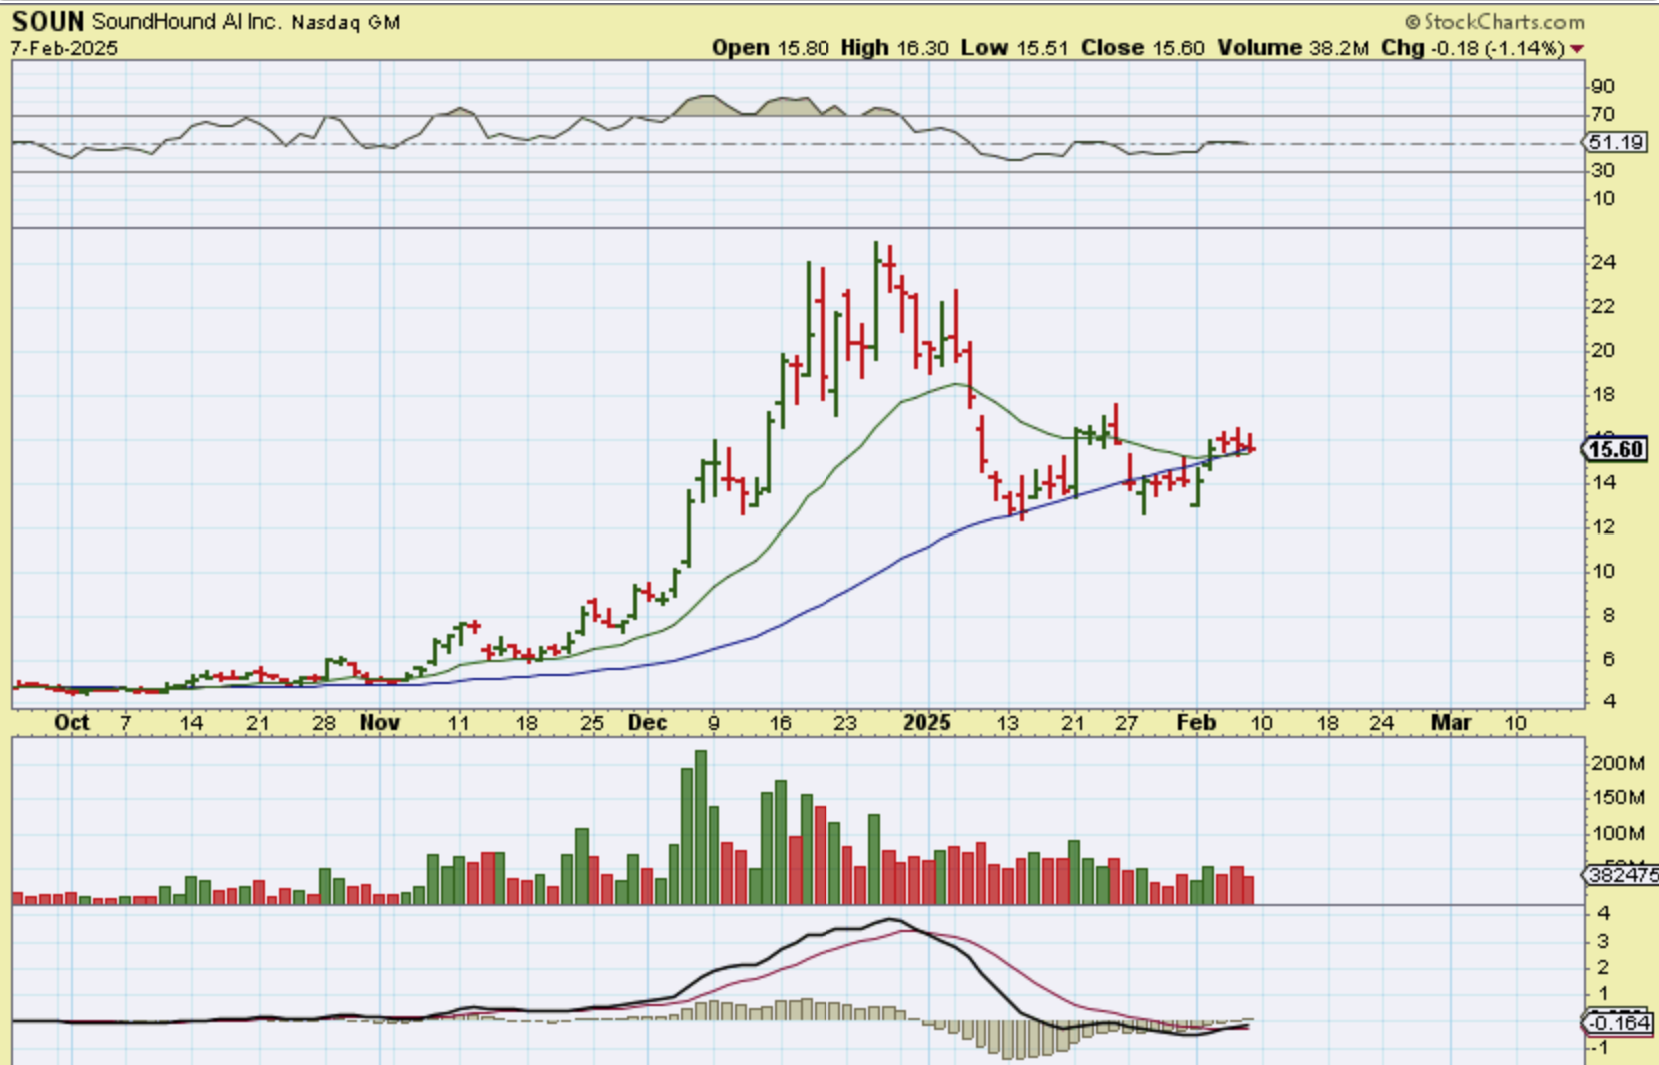The width and height of the screenshot is (1659, 1065).
Task: Click the 15.60 last price tag on axis
Action: [x=1616, y=449]
